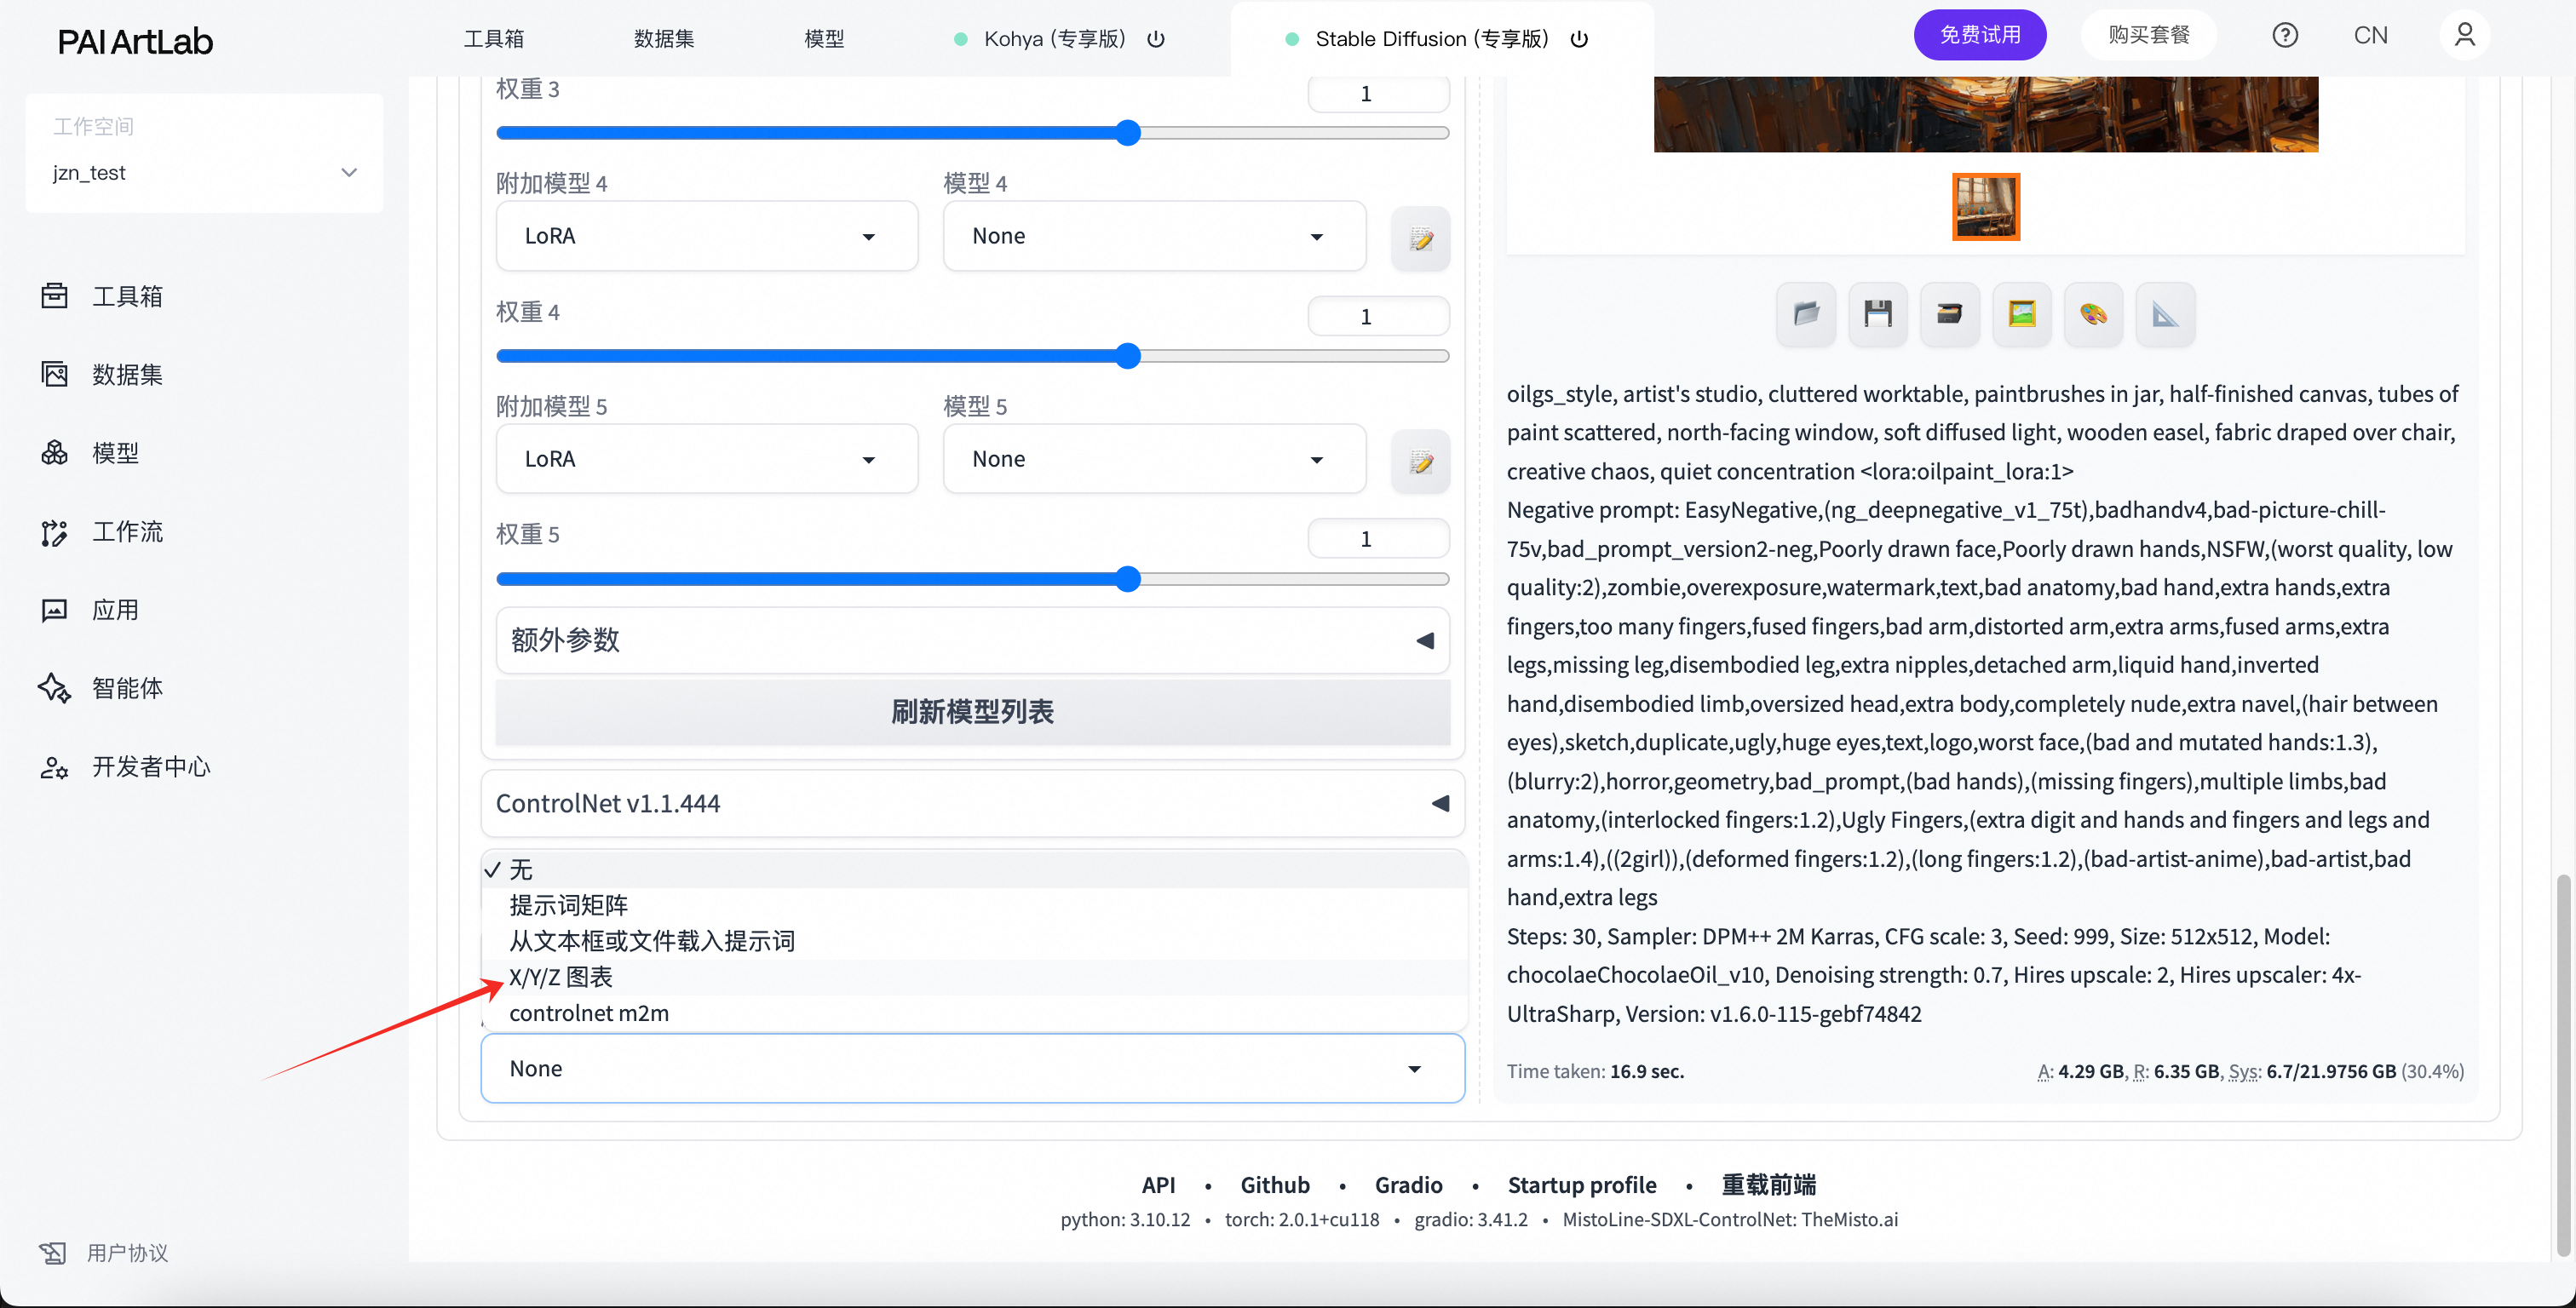Image resolution: width=2576 pixels, height=1308 pixels.
Task: Toggle Stable Diffusion power button
Action: click(x=1579, y=39)
